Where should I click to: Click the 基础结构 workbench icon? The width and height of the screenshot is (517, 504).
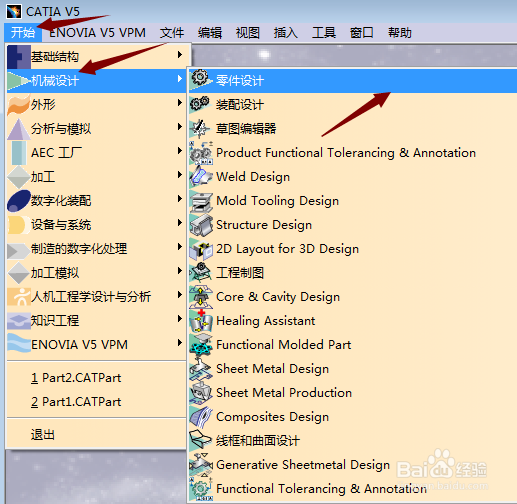19,57
